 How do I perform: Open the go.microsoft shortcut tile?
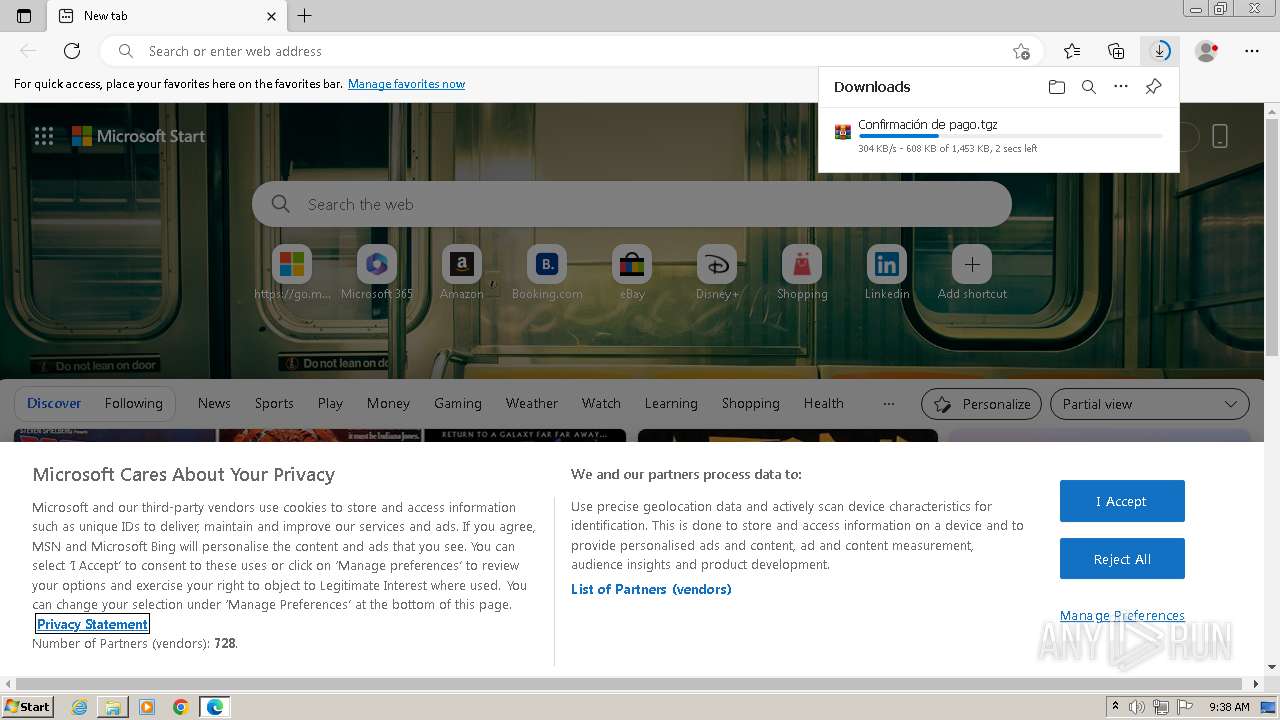tap(292, 273)
